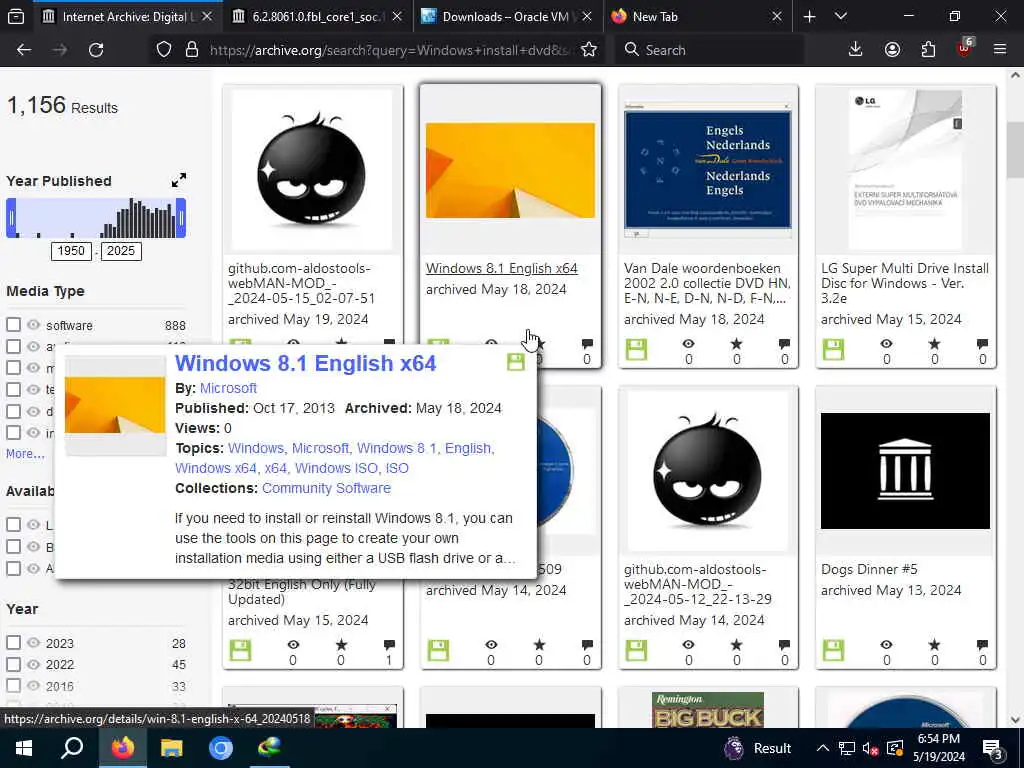This screenshot has height=768, width=1024.
Task: Click the shield tracking protection icon
Action: [x=164, y=50]
